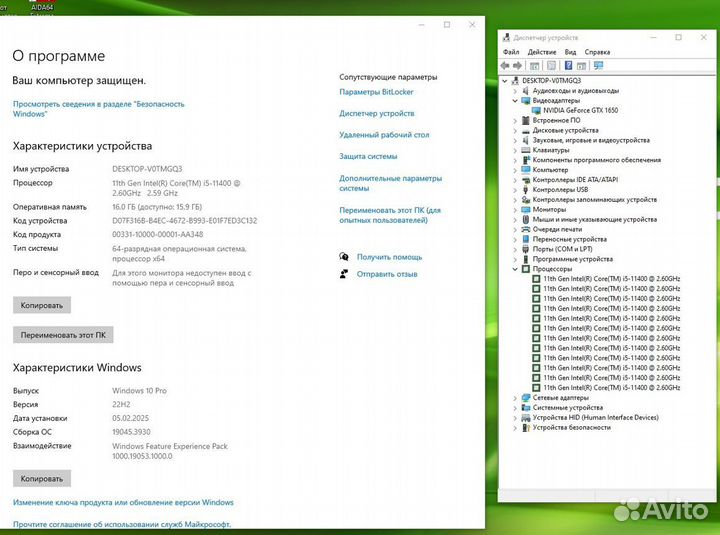Click the Переименовать этот ПК button

click(x=63, y=335)
